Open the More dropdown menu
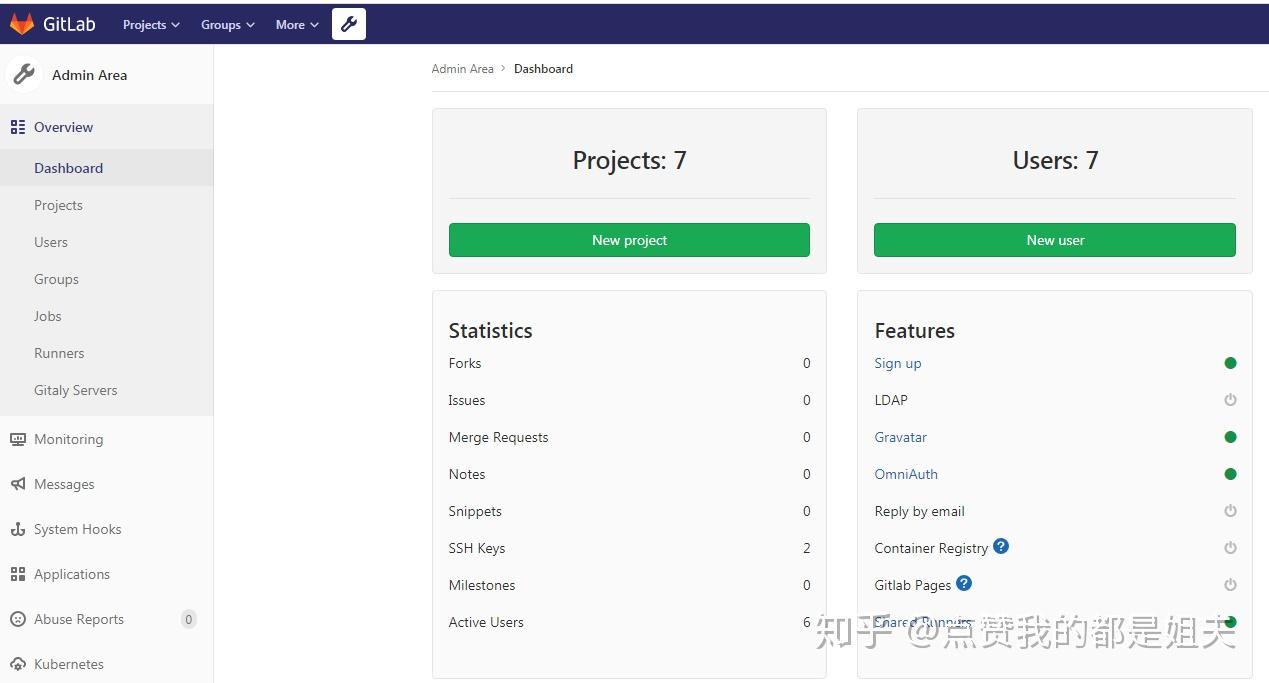 tap(297, 25)
